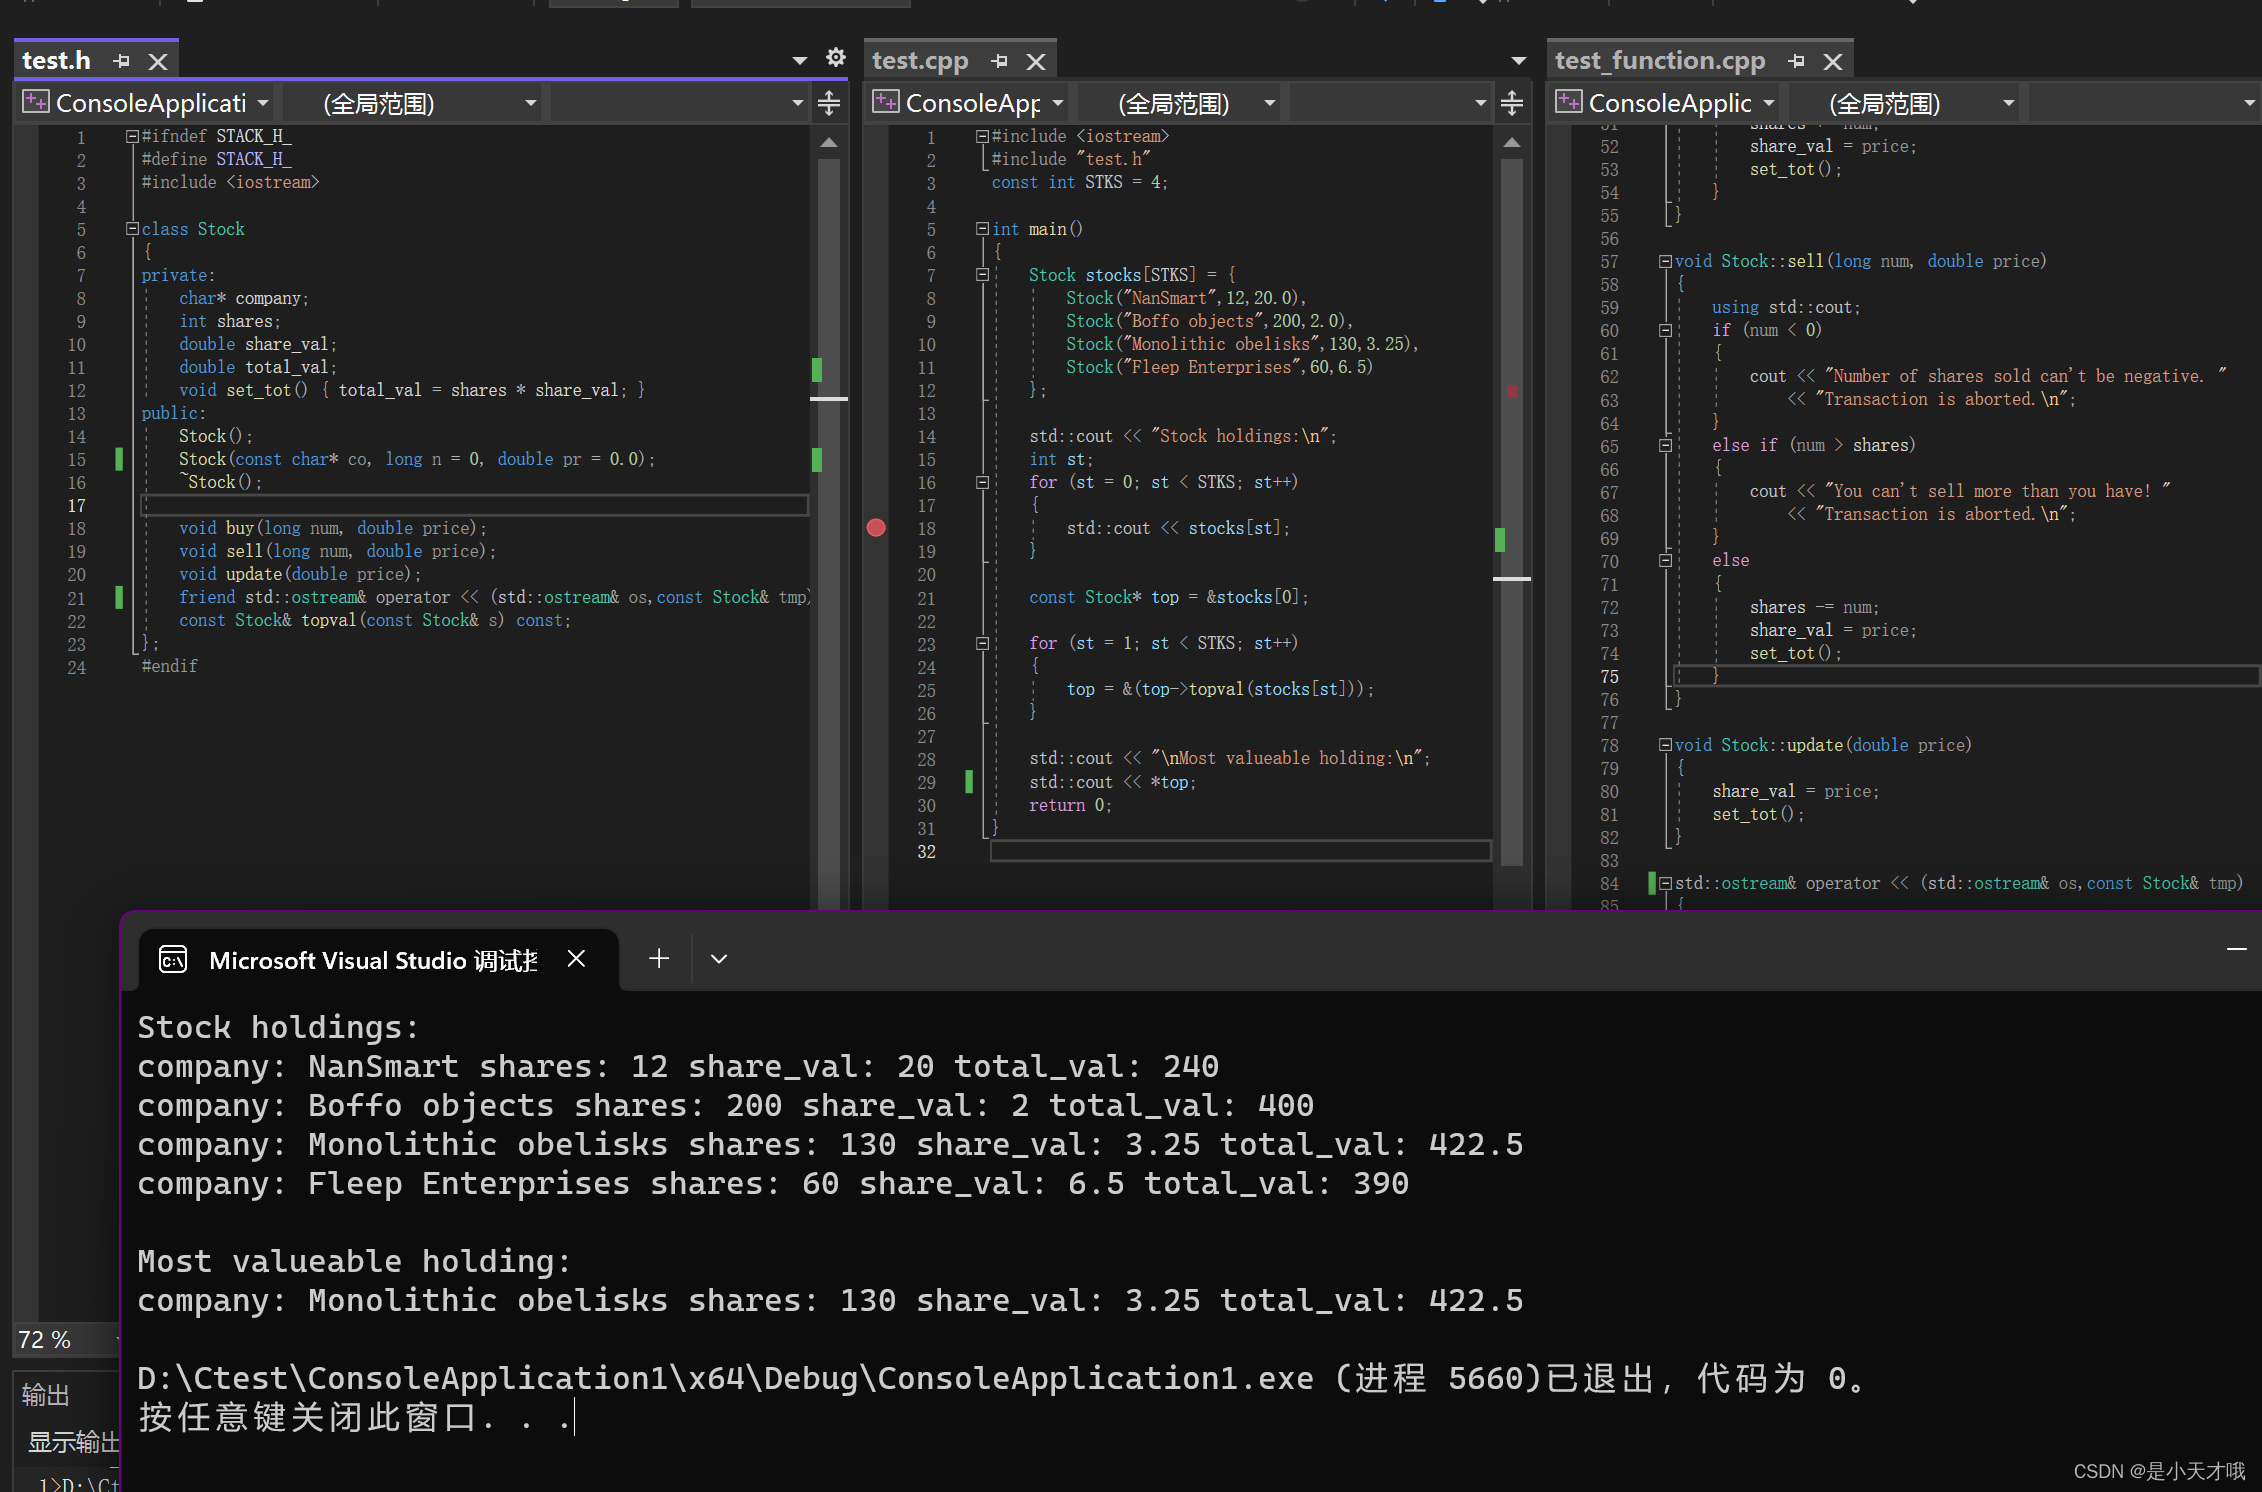Viewport: 2262px width, 1492px height.
Task: Collapse the #ifndef STACK_H_ region
Action: point(132,137)
